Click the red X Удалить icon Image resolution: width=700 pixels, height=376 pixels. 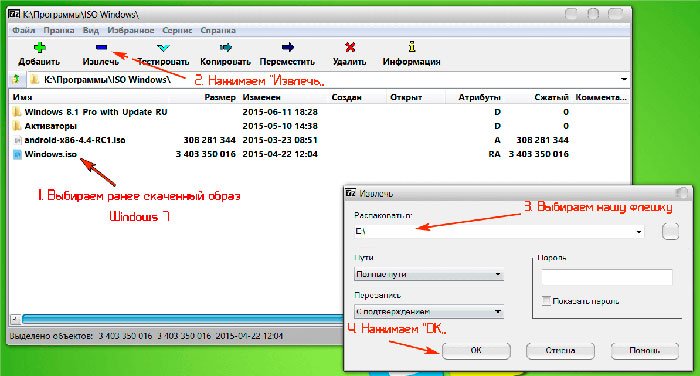tap(350, 47)
